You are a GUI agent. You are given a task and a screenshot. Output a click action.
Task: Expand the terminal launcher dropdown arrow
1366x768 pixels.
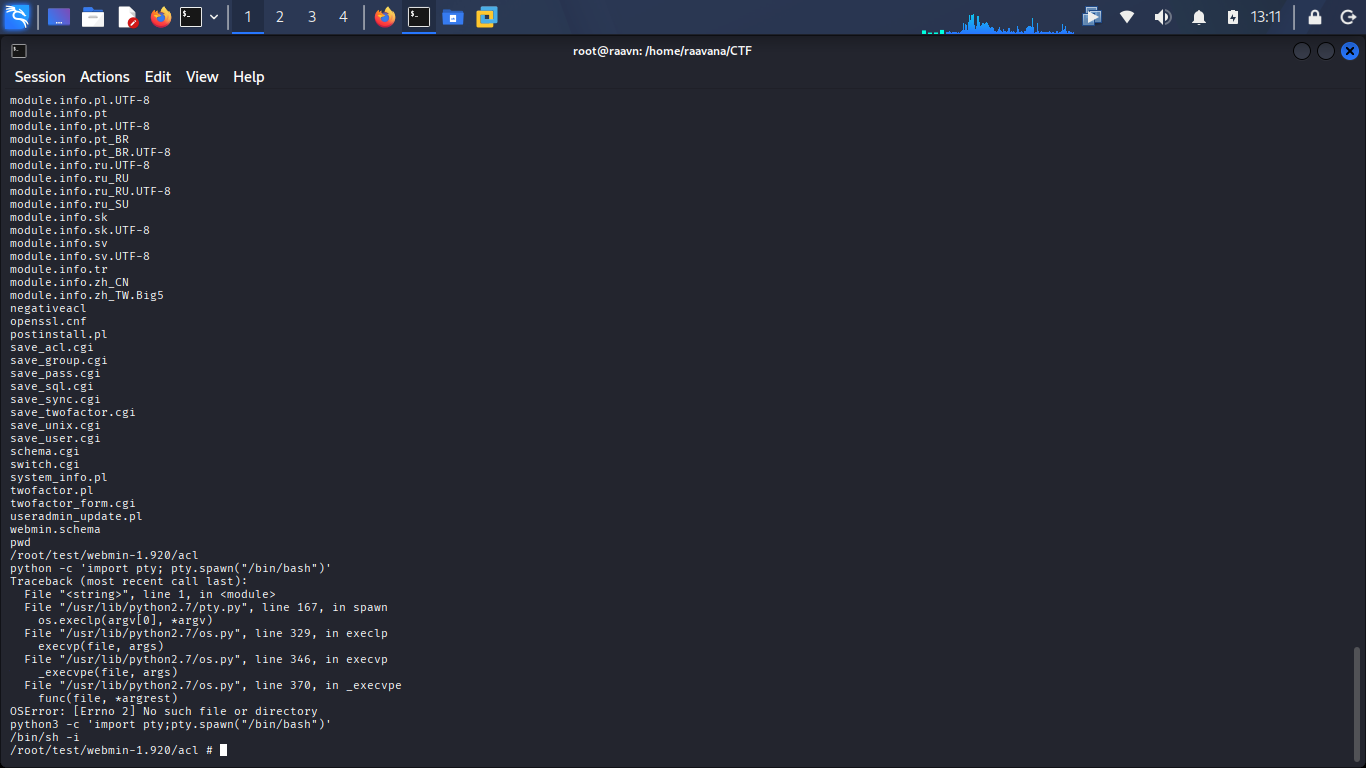point(214,17)
